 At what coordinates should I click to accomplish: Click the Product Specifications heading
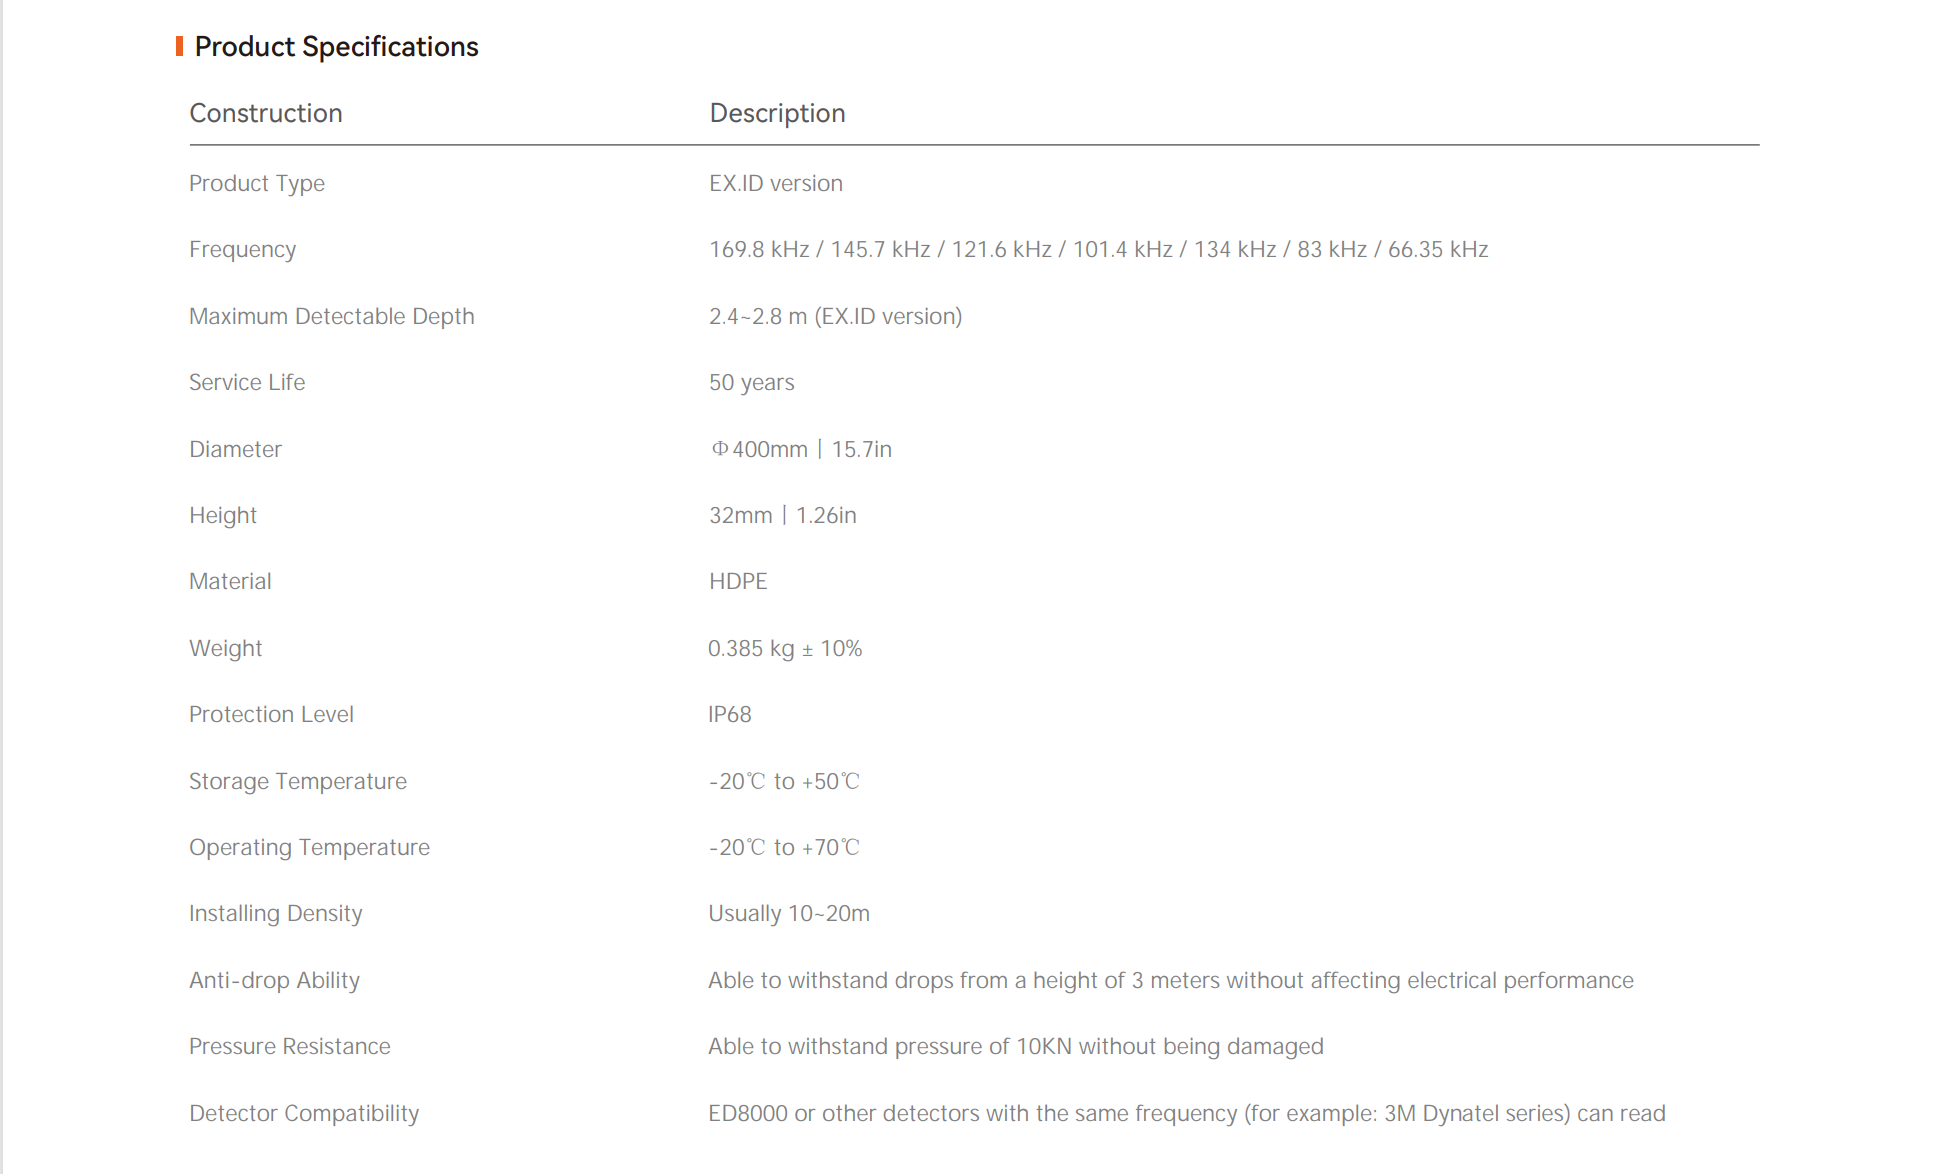coord(336,47)
